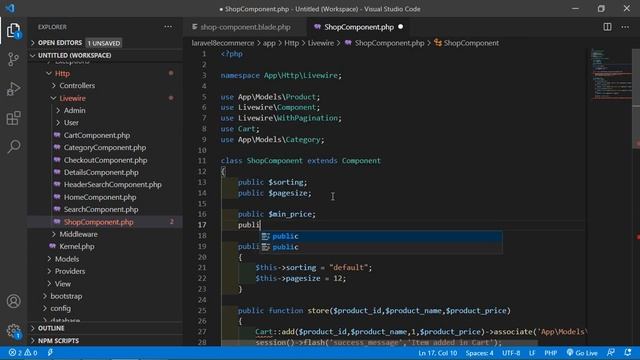This screenshot has height=360, width=640.
Task: Open CategoryComponent.php file
Action: click(x=104, y=148)
